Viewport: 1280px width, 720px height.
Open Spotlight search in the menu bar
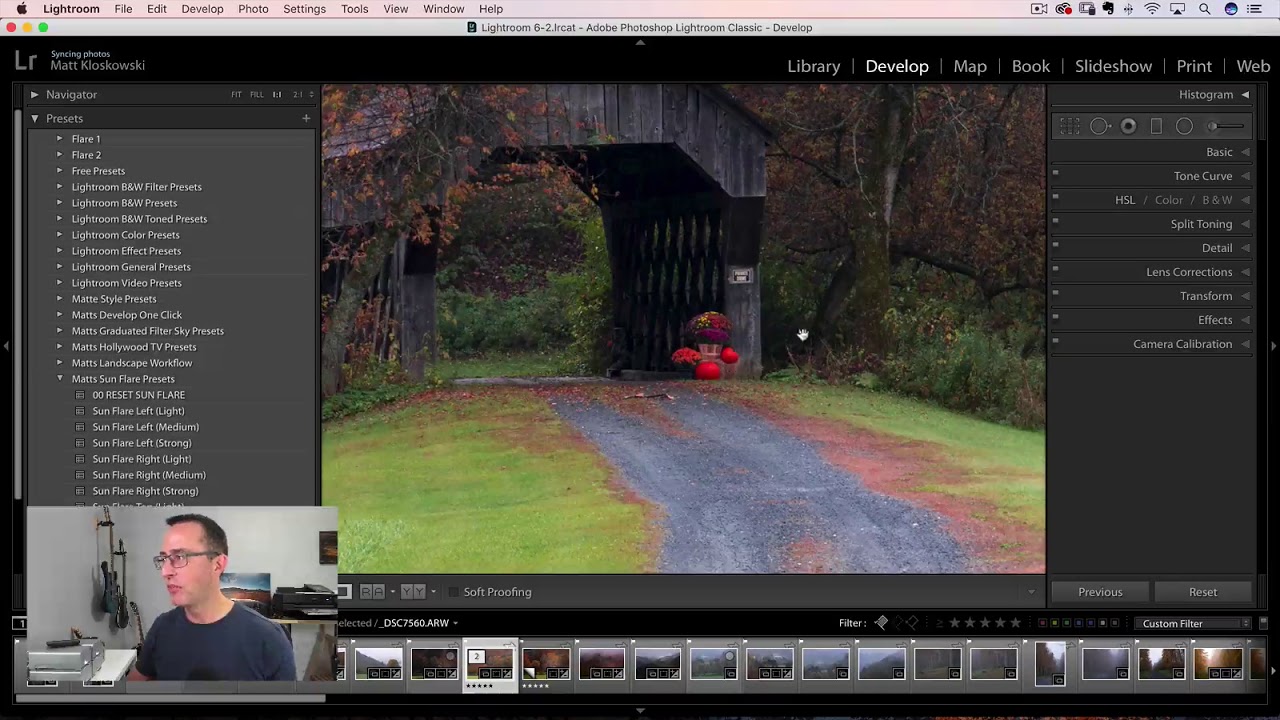[1204, 9]
